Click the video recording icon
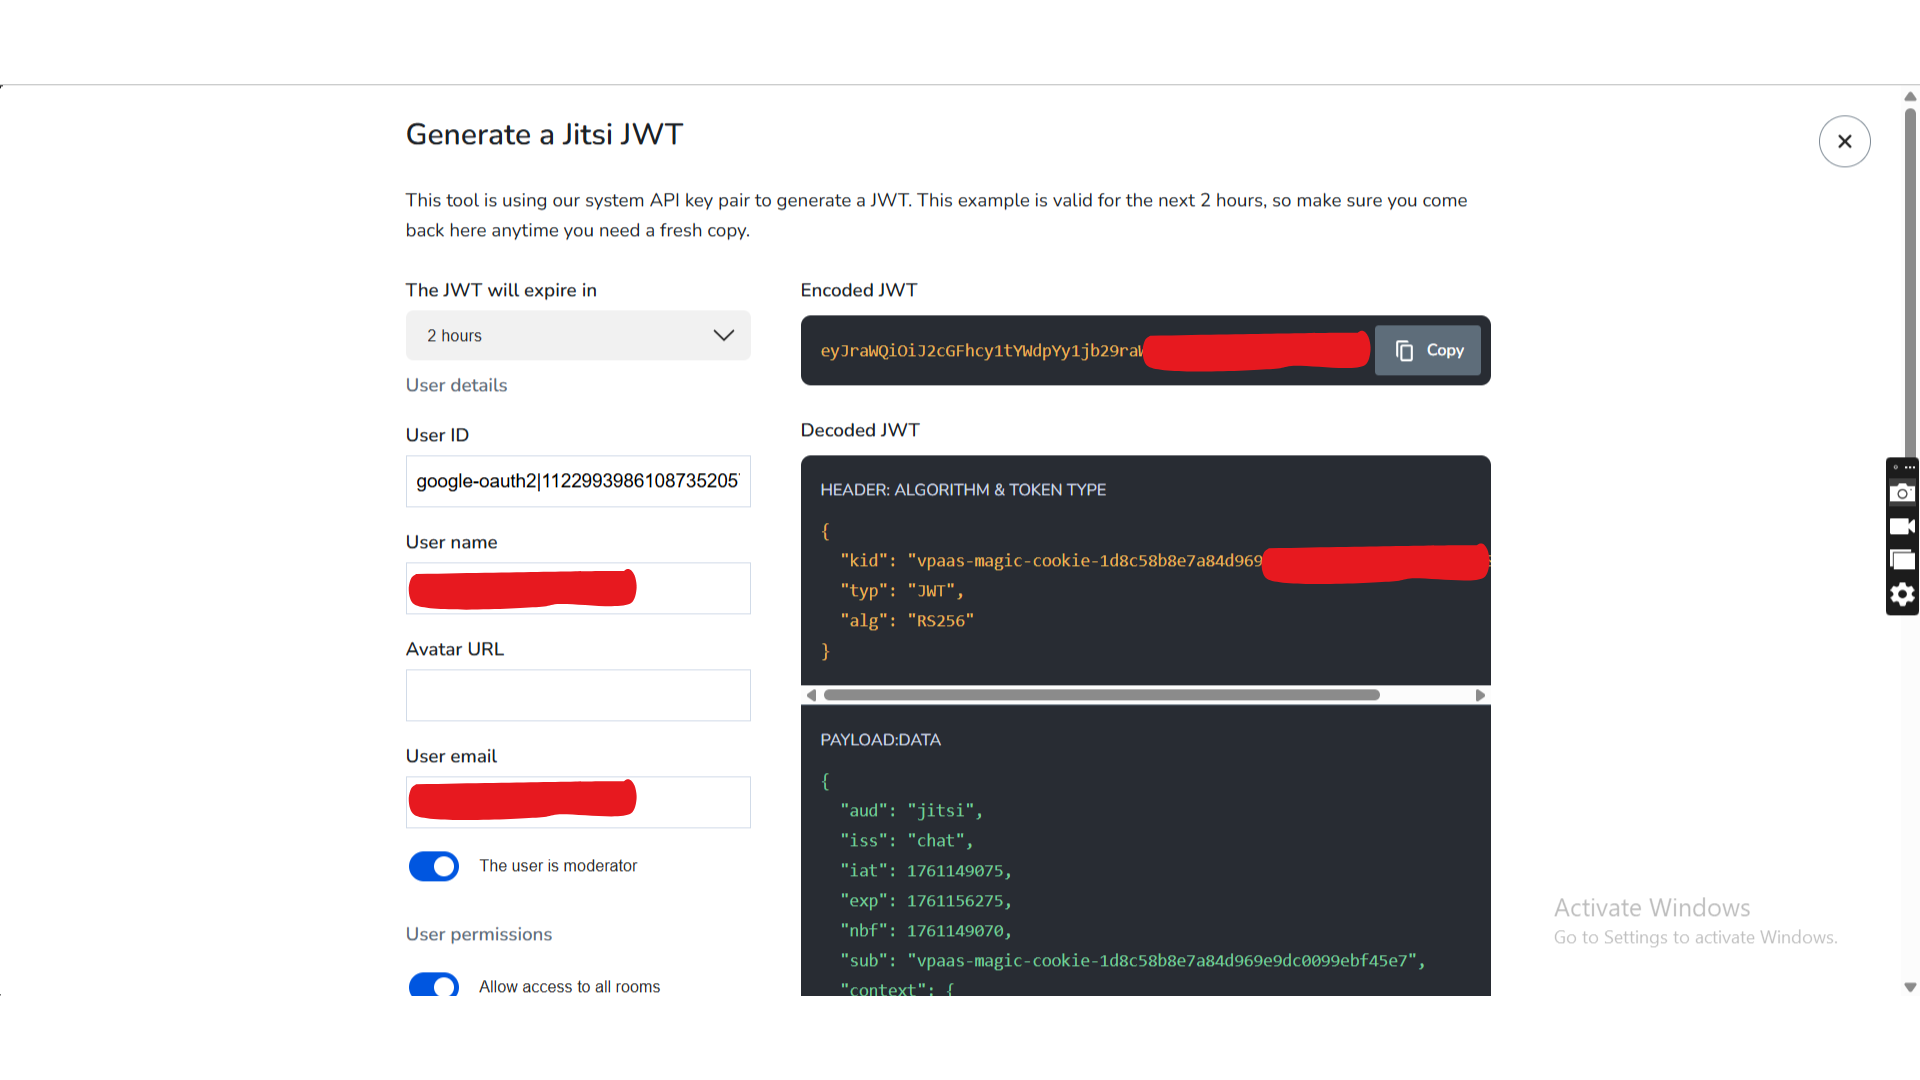 pos(1902,527)
